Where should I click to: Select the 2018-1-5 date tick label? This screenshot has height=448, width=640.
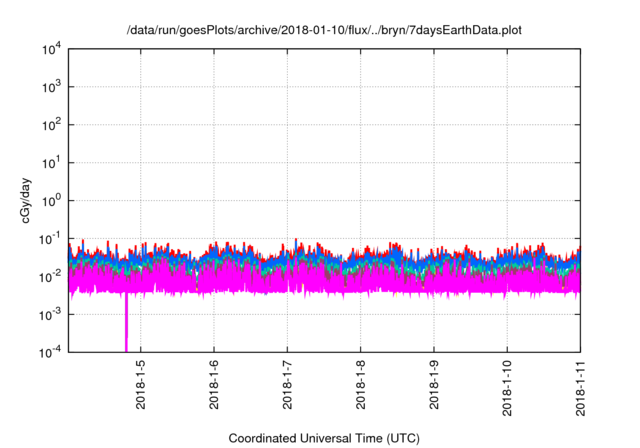tap(140, 386)
